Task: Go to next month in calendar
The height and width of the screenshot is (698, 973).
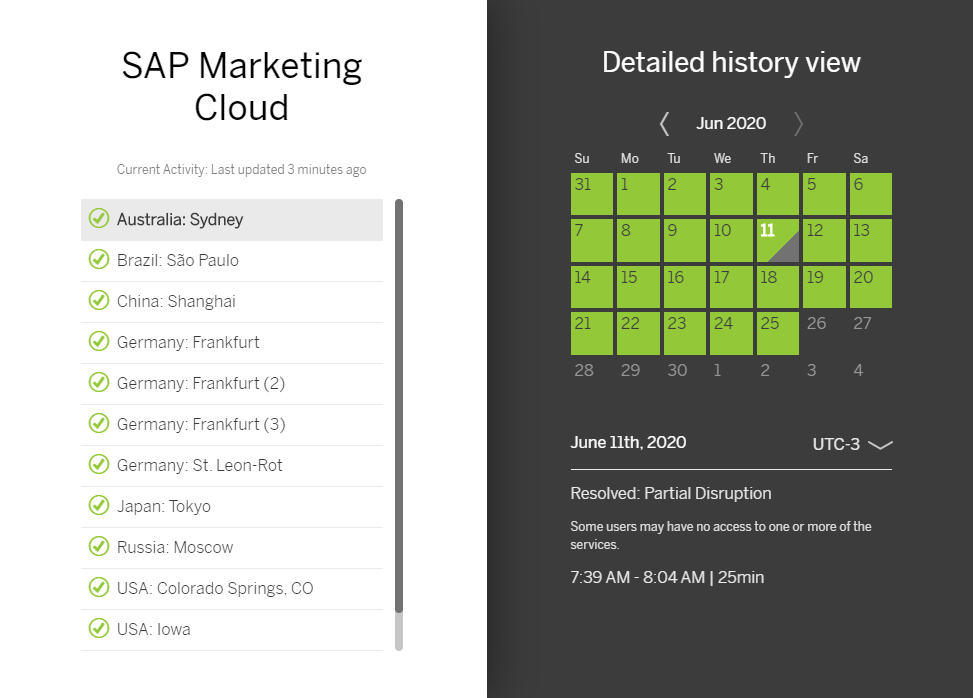Action: (798, 123)
